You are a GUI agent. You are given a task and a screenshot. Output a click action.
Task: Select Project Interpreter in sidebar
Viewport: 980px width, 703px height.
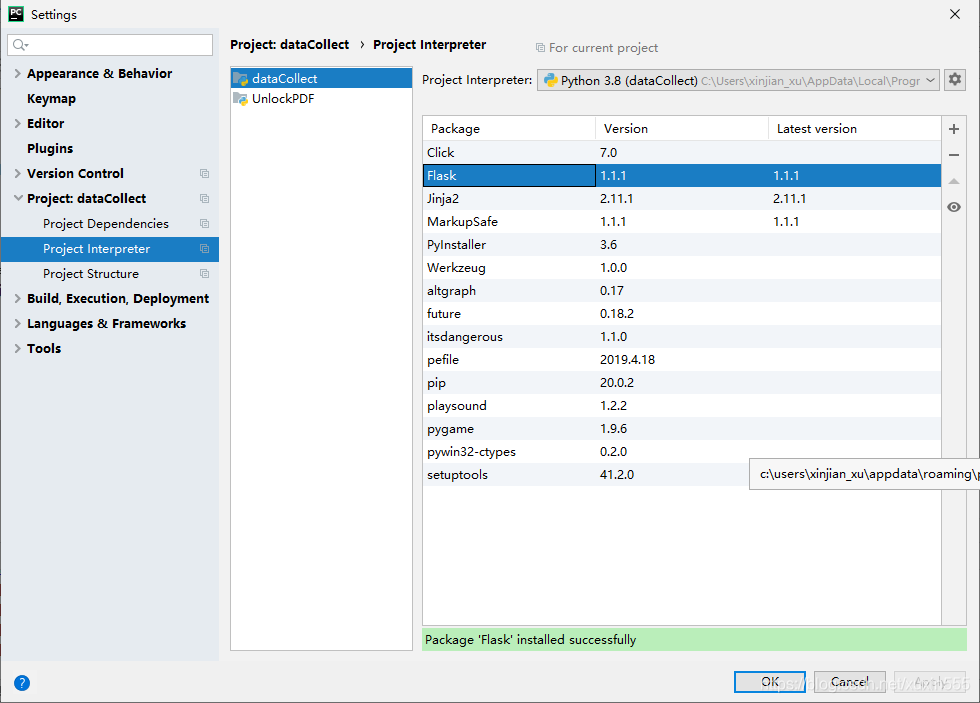click(x=96, y=249)
